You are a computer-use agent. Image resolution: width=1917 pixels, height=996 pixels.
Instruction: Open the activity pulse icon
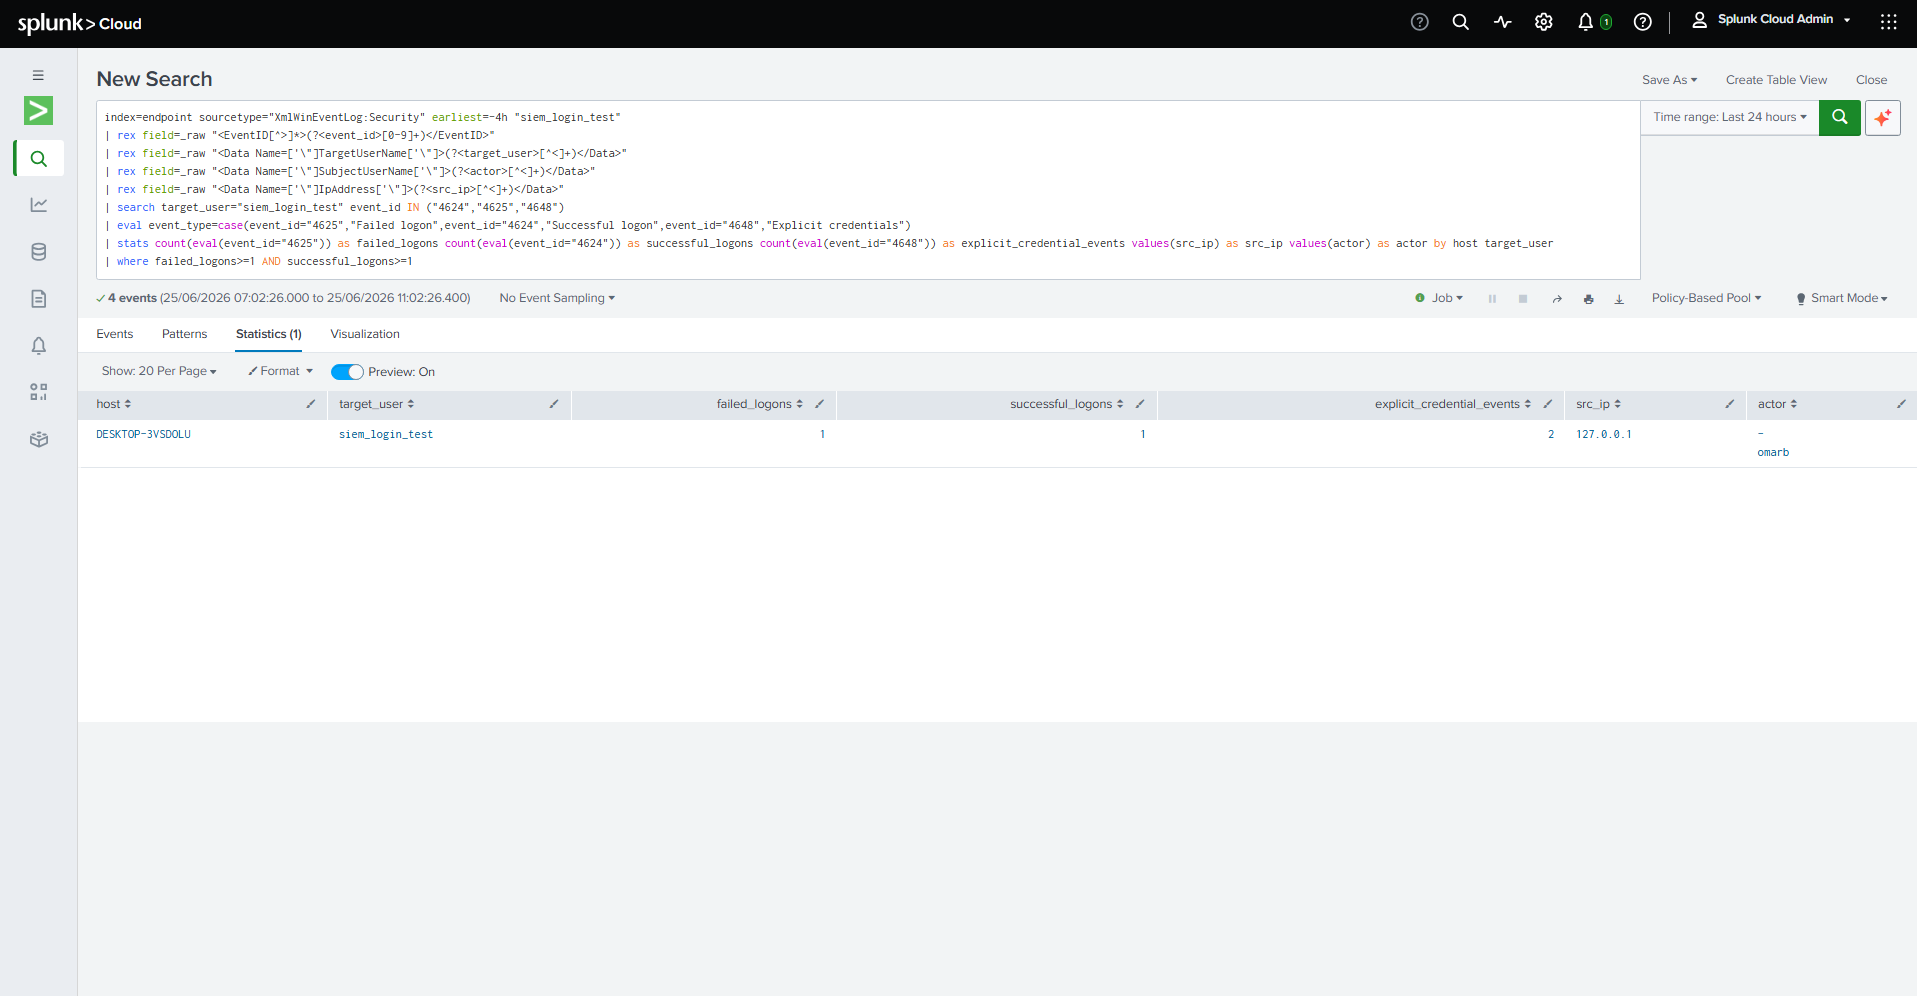[x=1502, y=22]
